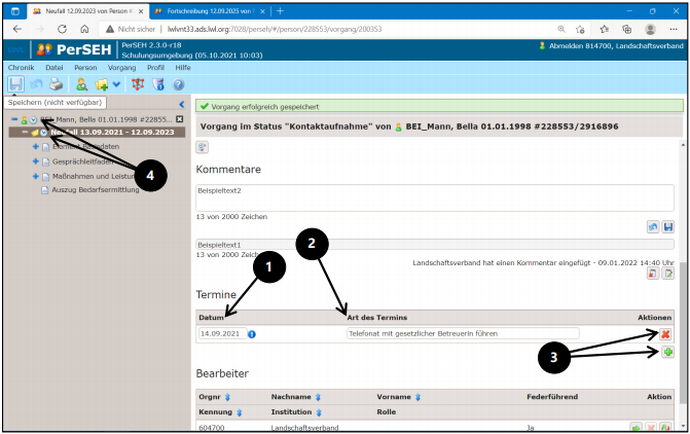The height and width of the screenshot is (434, 690).
Task: Click the undo icon below the comment box
Action: point(653,227)
